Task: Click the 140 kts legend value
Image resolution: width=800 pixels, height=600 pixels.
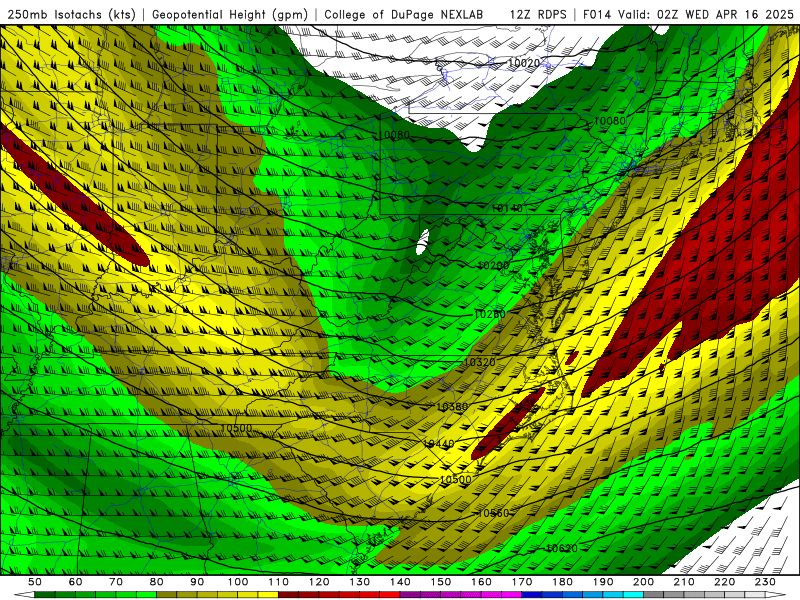Action: (x=401, y=582)
